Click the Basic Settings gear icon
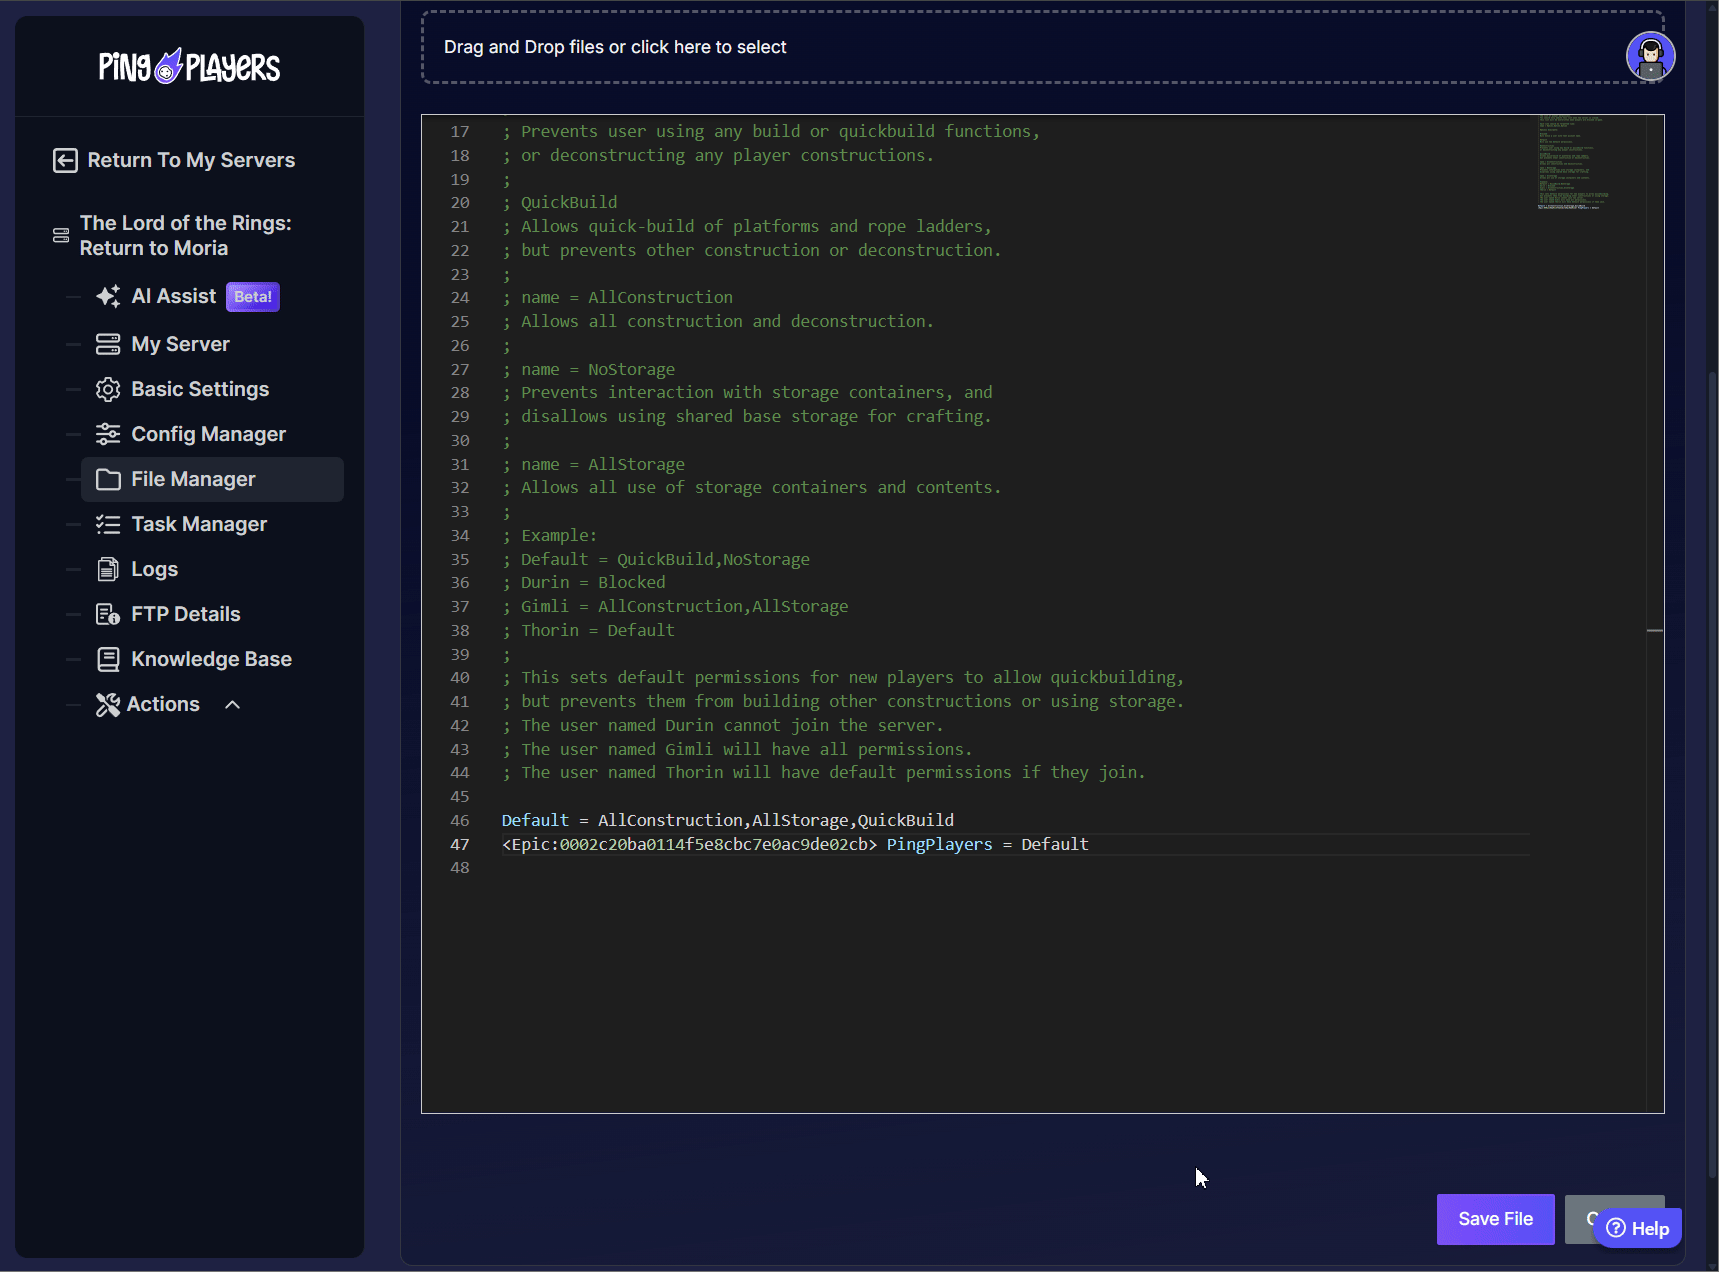 point(108,390)
